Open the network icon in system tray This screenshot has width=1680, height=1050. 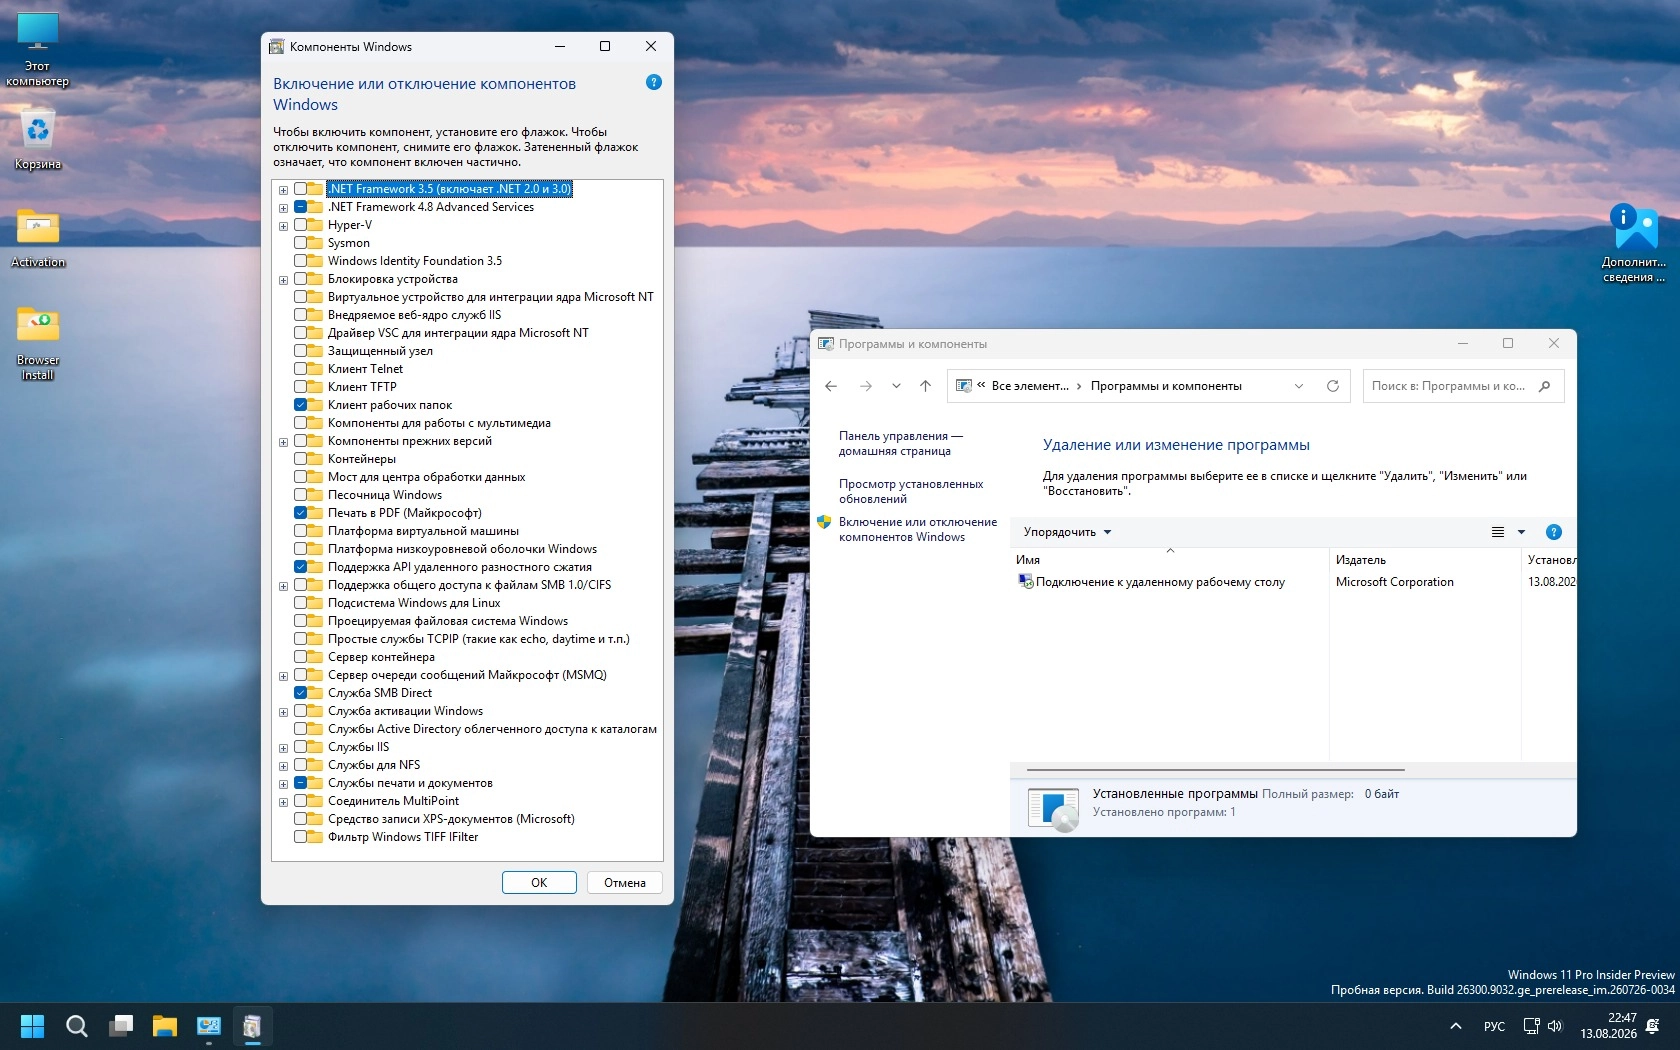(x=1531, y=1026)
